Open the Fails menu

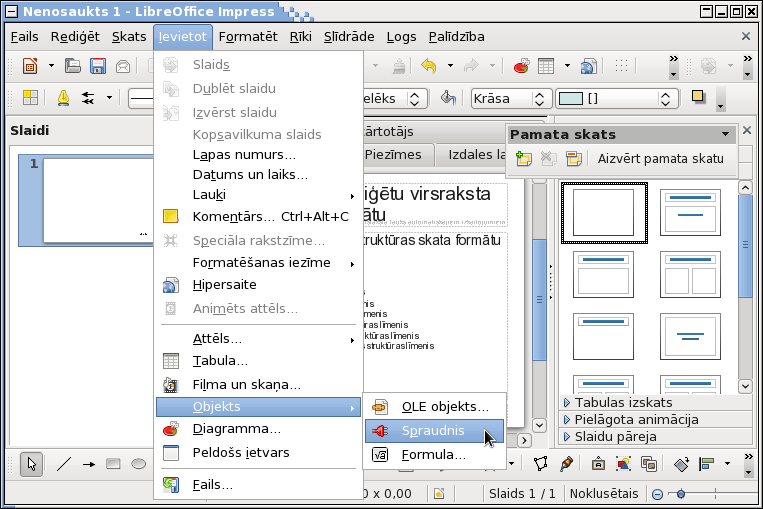tap(24, 37)
